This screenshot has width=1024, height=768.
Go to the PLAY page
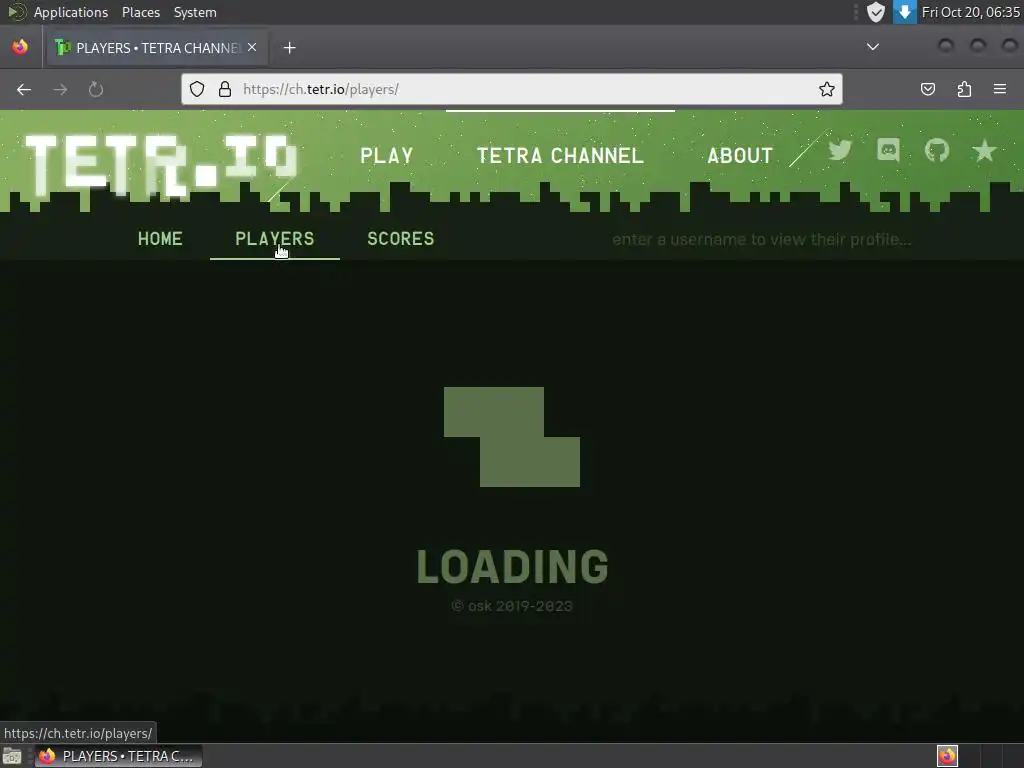pos(387,155)
